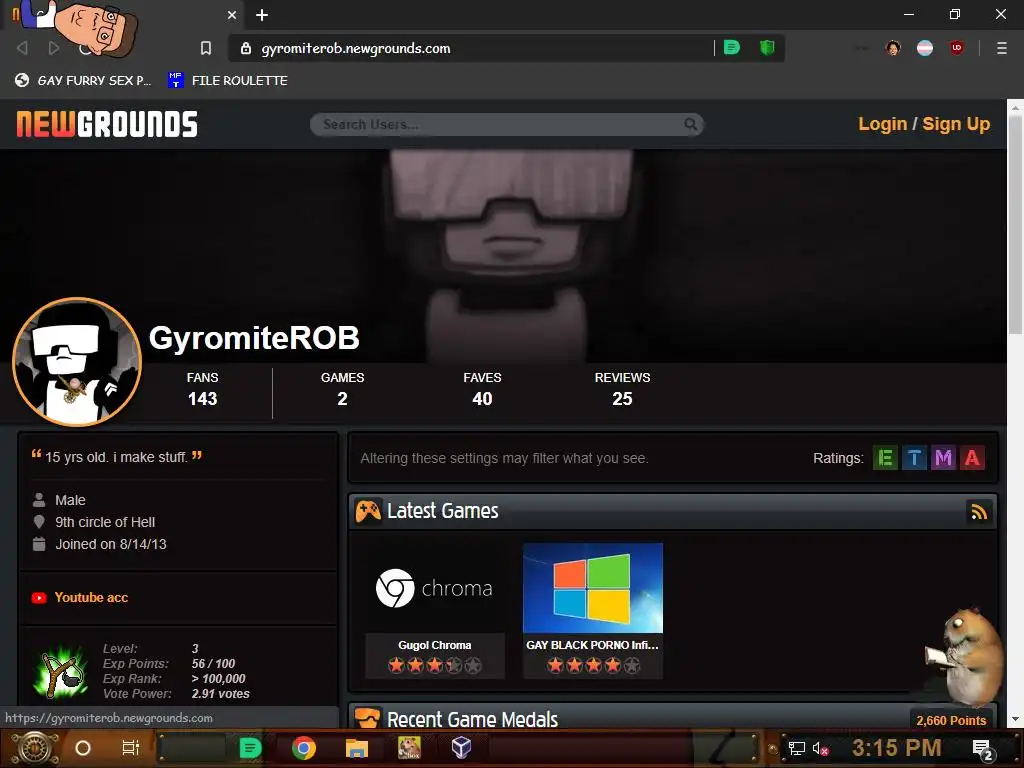Click the slingshot level badge icon

pos(62,673)
